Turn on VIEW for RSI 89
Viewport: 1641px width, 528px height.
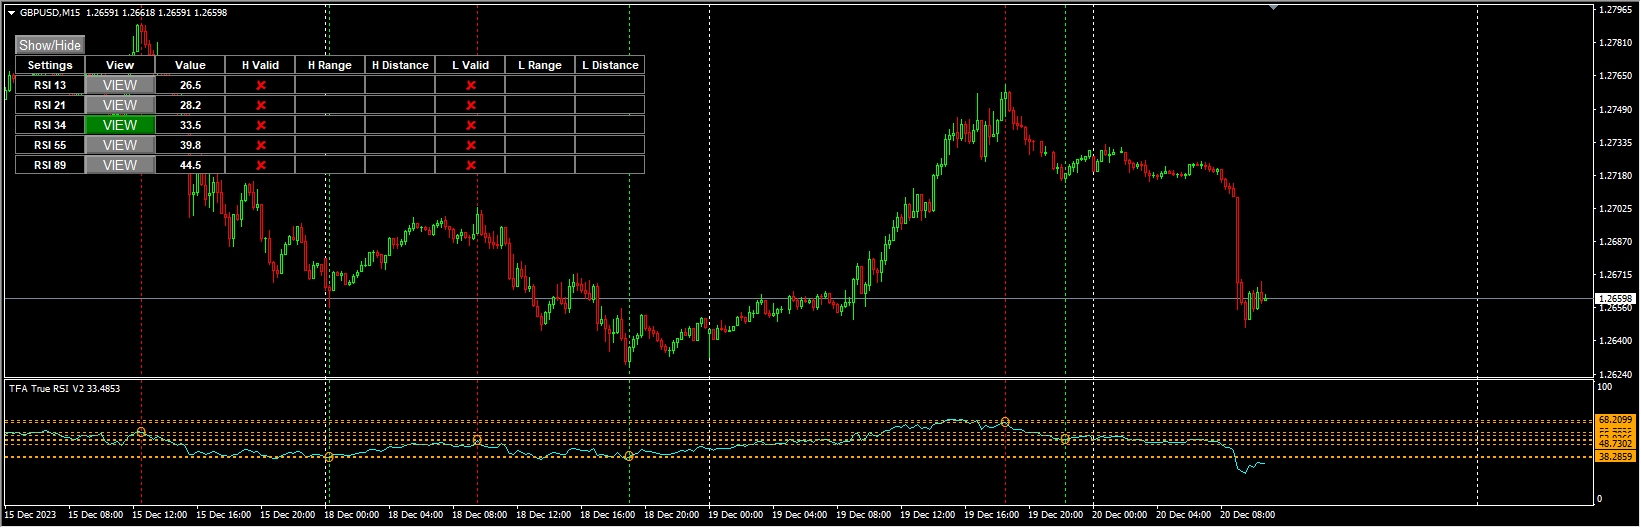point(120,165)
